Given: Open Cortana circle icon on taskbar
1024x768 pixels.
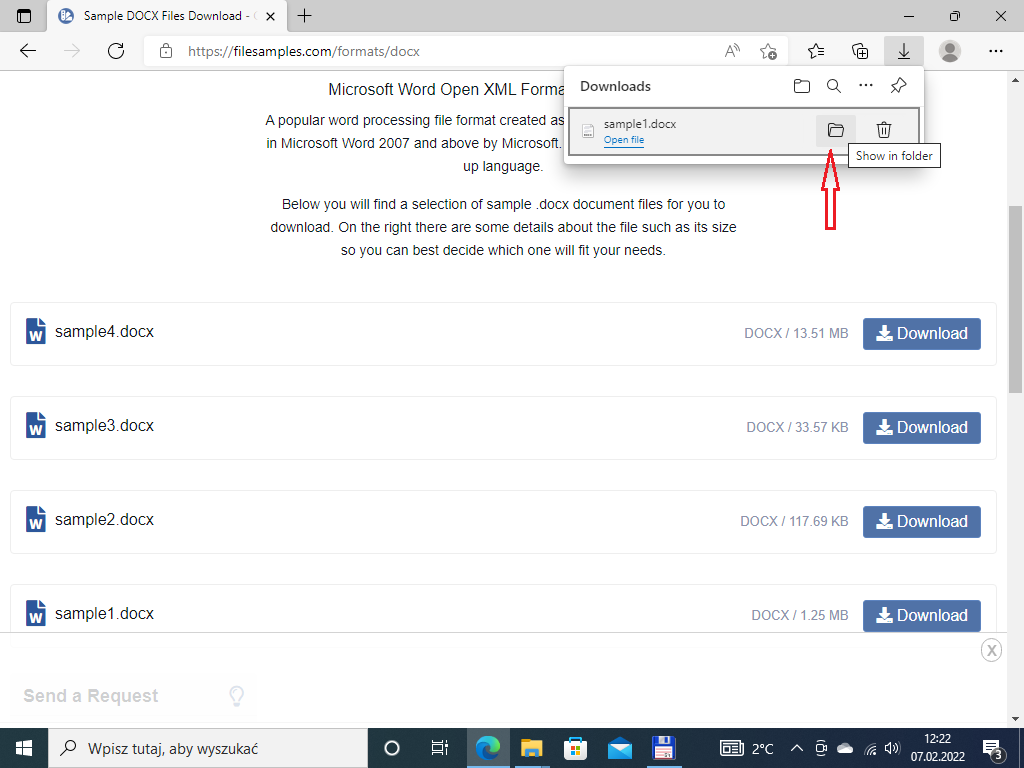Looking at the screenshot, I should click(392, 748).
